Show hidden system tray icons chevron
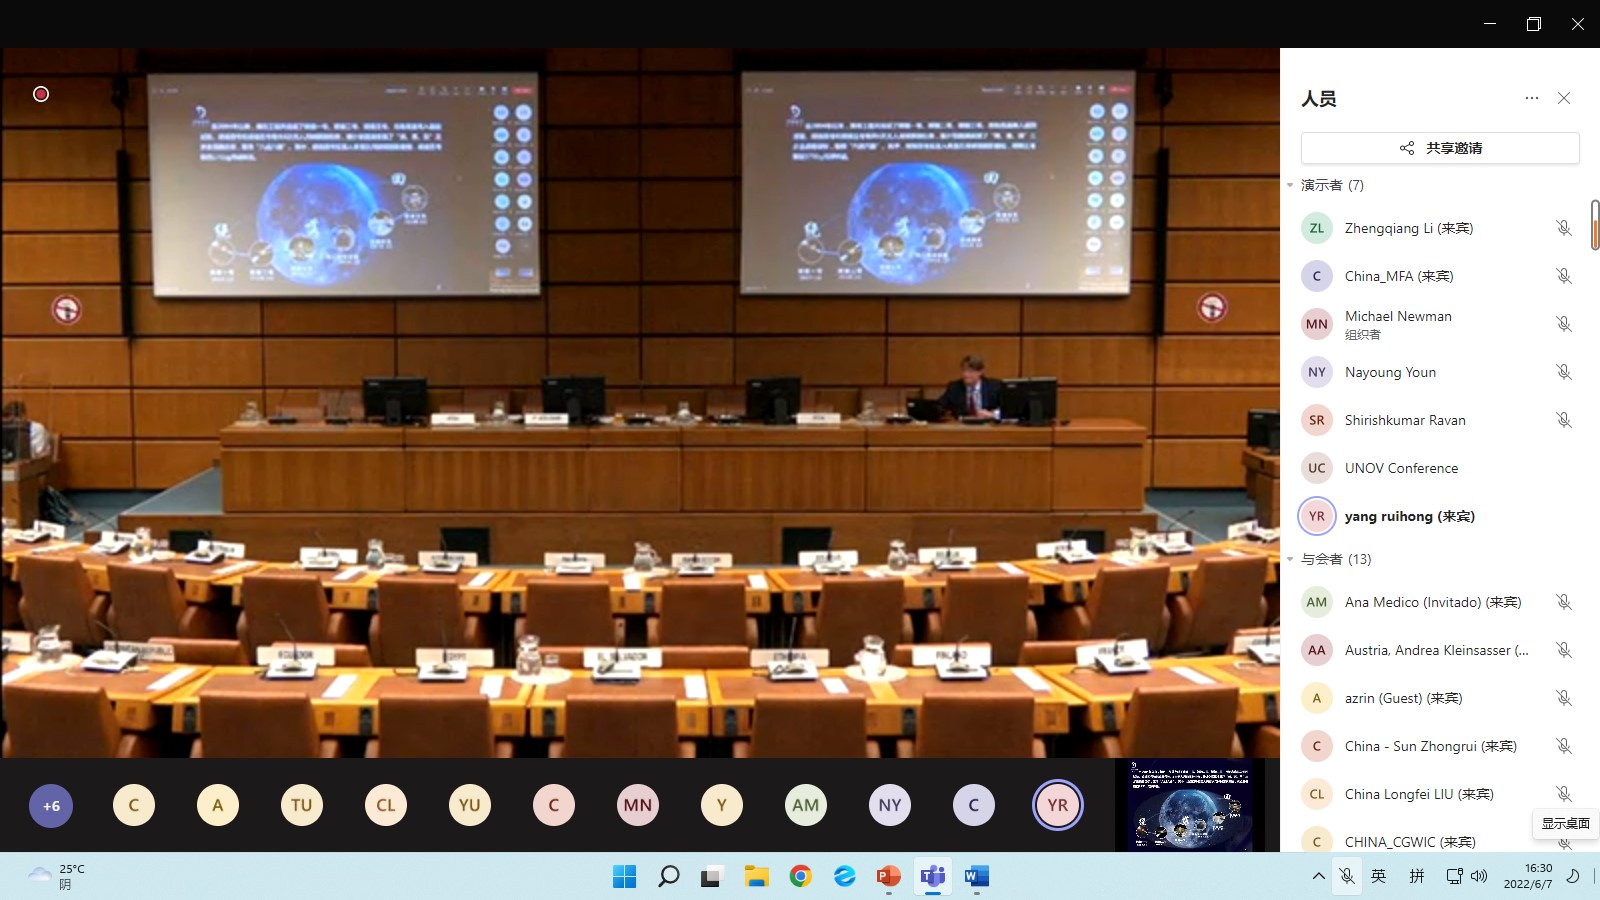This screenshot has width=1600, height=900. 1319,877
